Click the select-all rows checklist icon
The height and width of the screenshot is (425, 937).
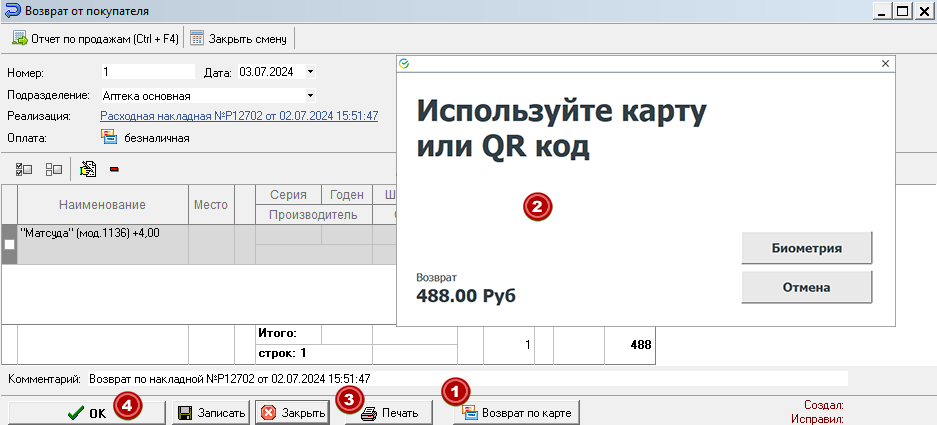[x=24, y=170]
